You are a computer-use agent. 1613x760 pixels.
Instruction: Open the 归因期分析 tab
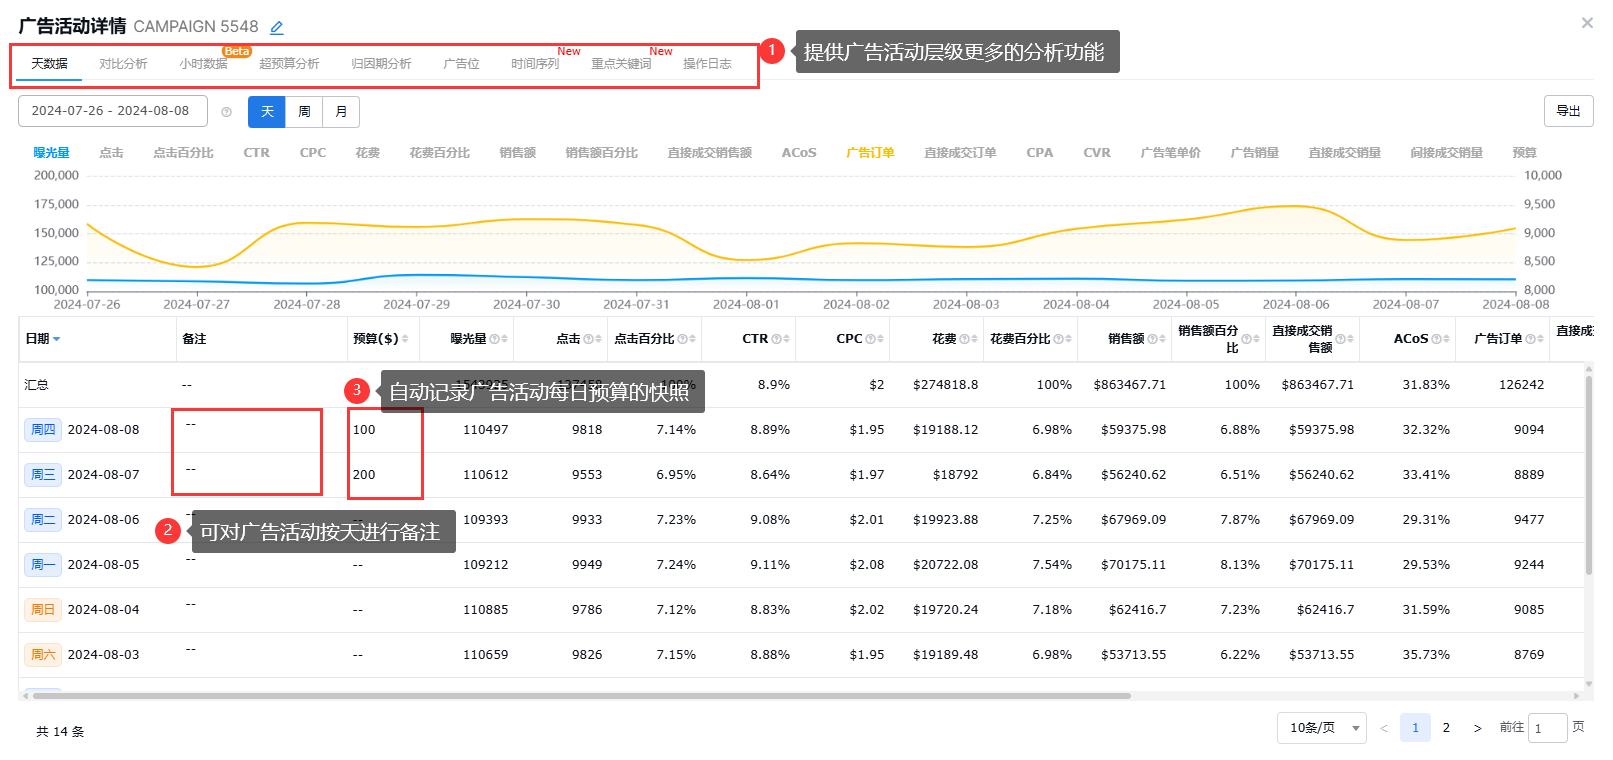point(381,64)
